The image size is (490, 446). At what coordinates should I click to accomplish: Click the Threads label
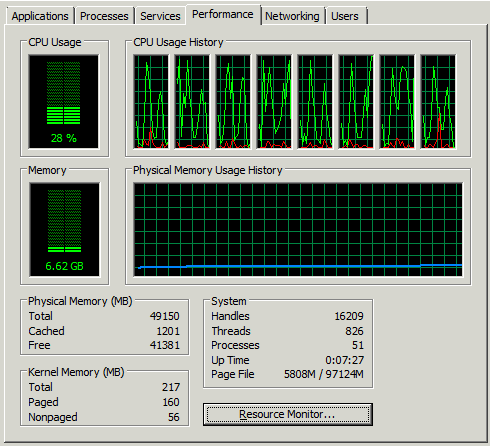(x=231, y=331)
